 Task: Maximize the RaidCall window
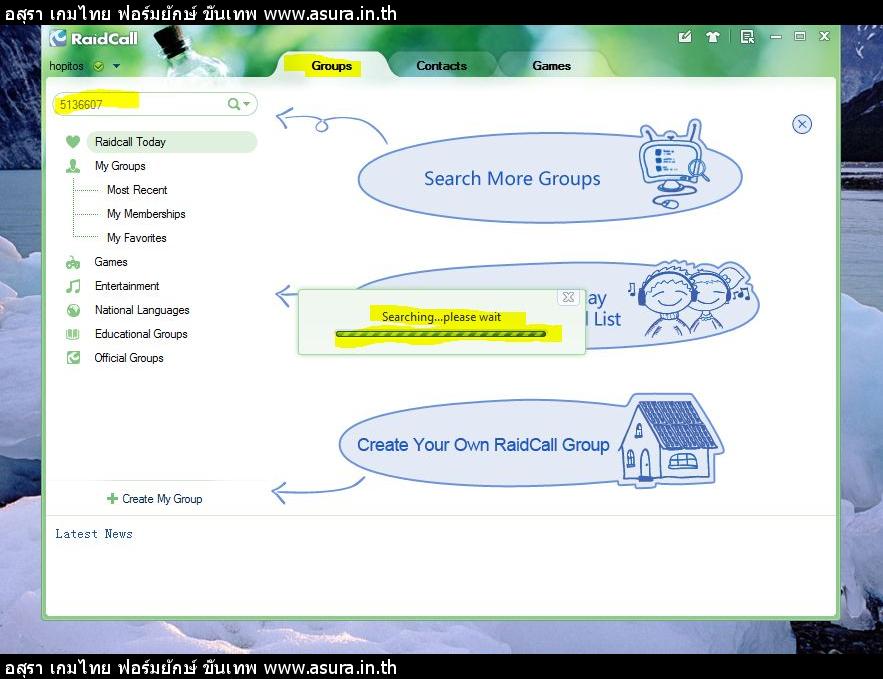800,36
